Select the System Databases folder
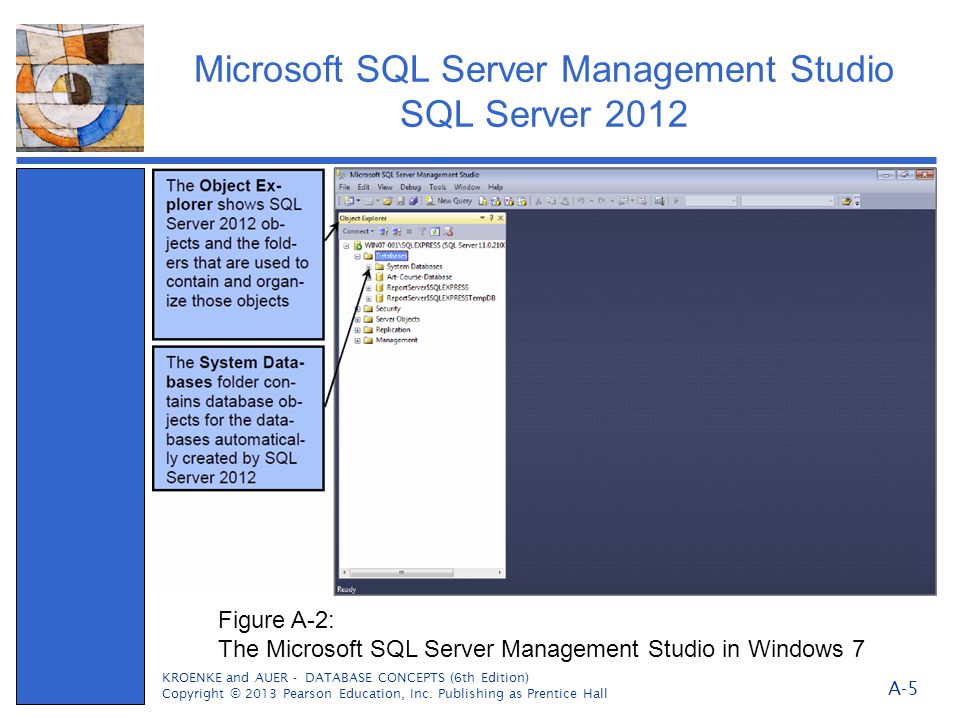 (x=414, y=266)
